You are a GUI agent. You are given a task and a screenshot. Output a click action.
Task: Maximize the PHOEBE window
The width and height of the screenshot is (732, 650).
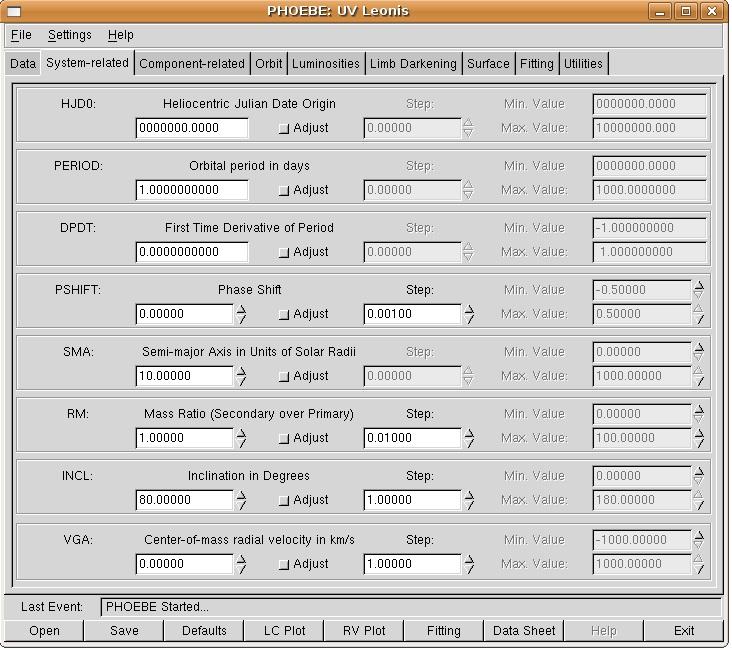pyautogui.click(x=686, y=11)
